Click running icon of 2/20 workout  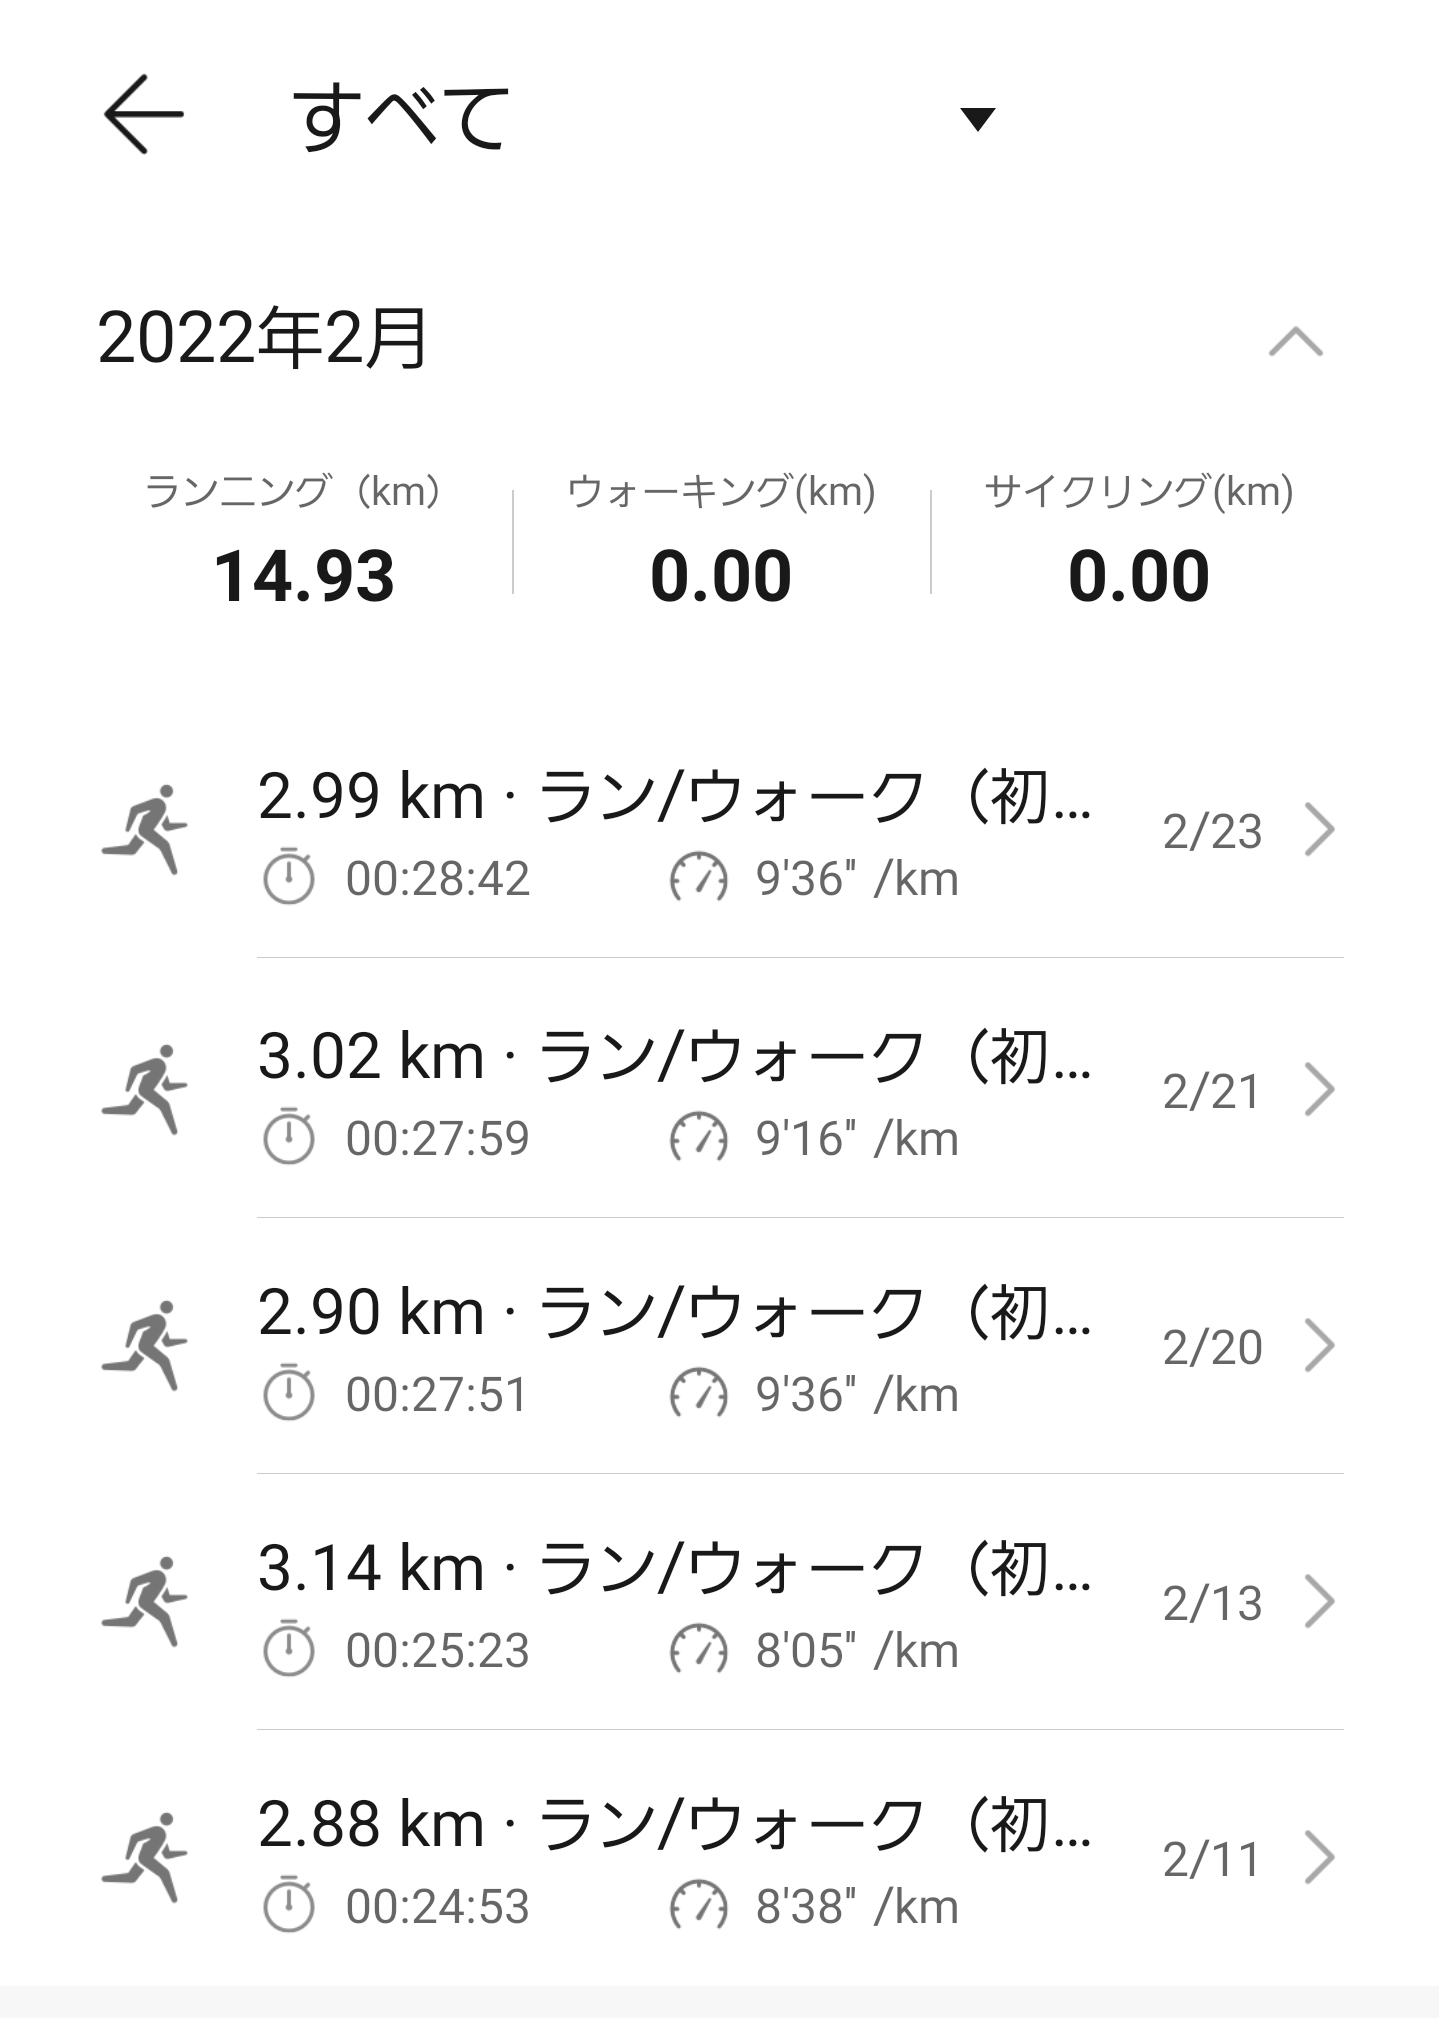(x=145, y=1346)
